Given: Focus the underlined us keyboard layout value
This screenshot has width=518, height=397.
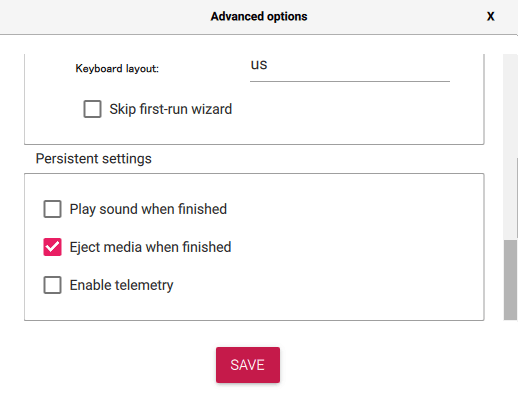Looking at the screenshot, I should click(x=259, y=65).
